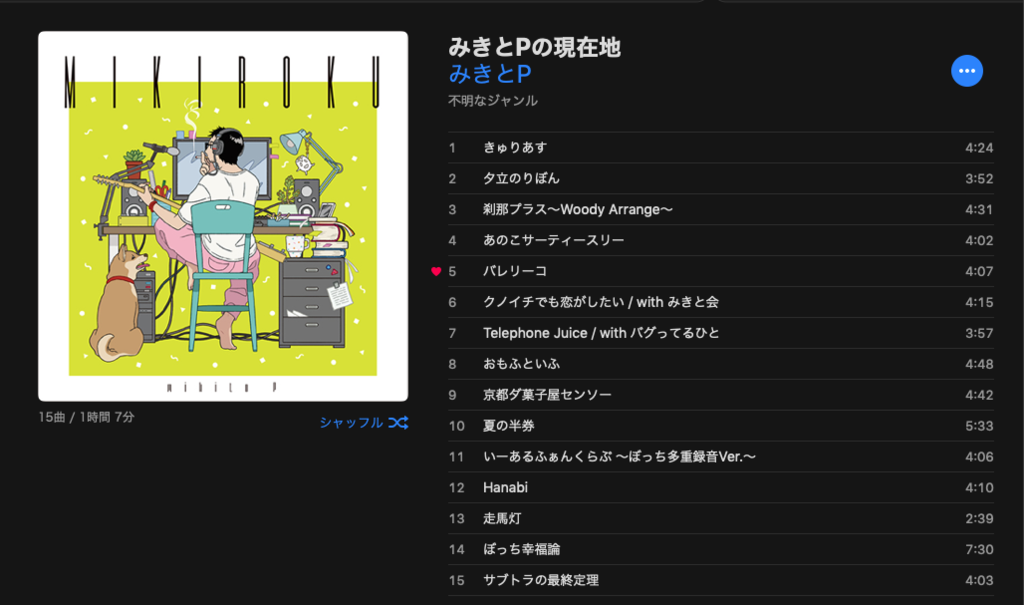Select track 3 刹那プラス〜Woody Arrange〜
The image size is (1024, 605).
click(721, 210)
